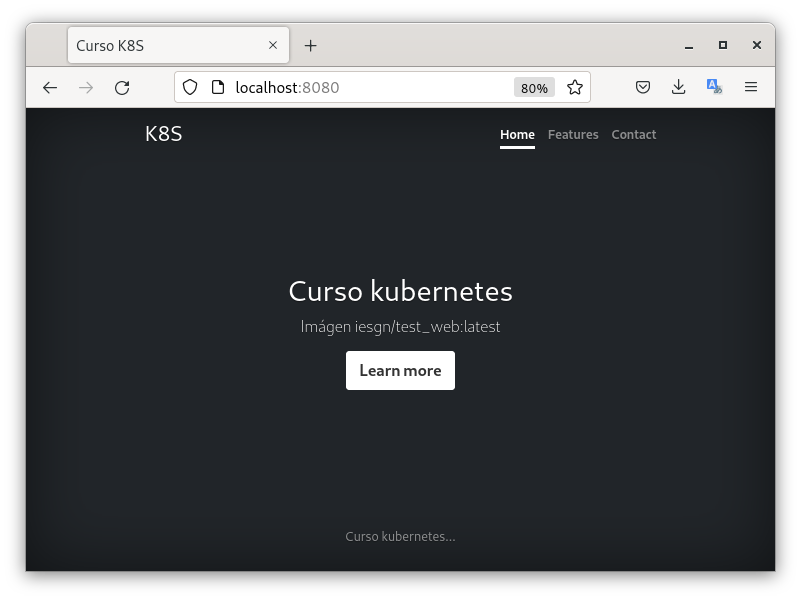Bookmark this page with the star icon
801x600 pixels.
pos(575,88)
